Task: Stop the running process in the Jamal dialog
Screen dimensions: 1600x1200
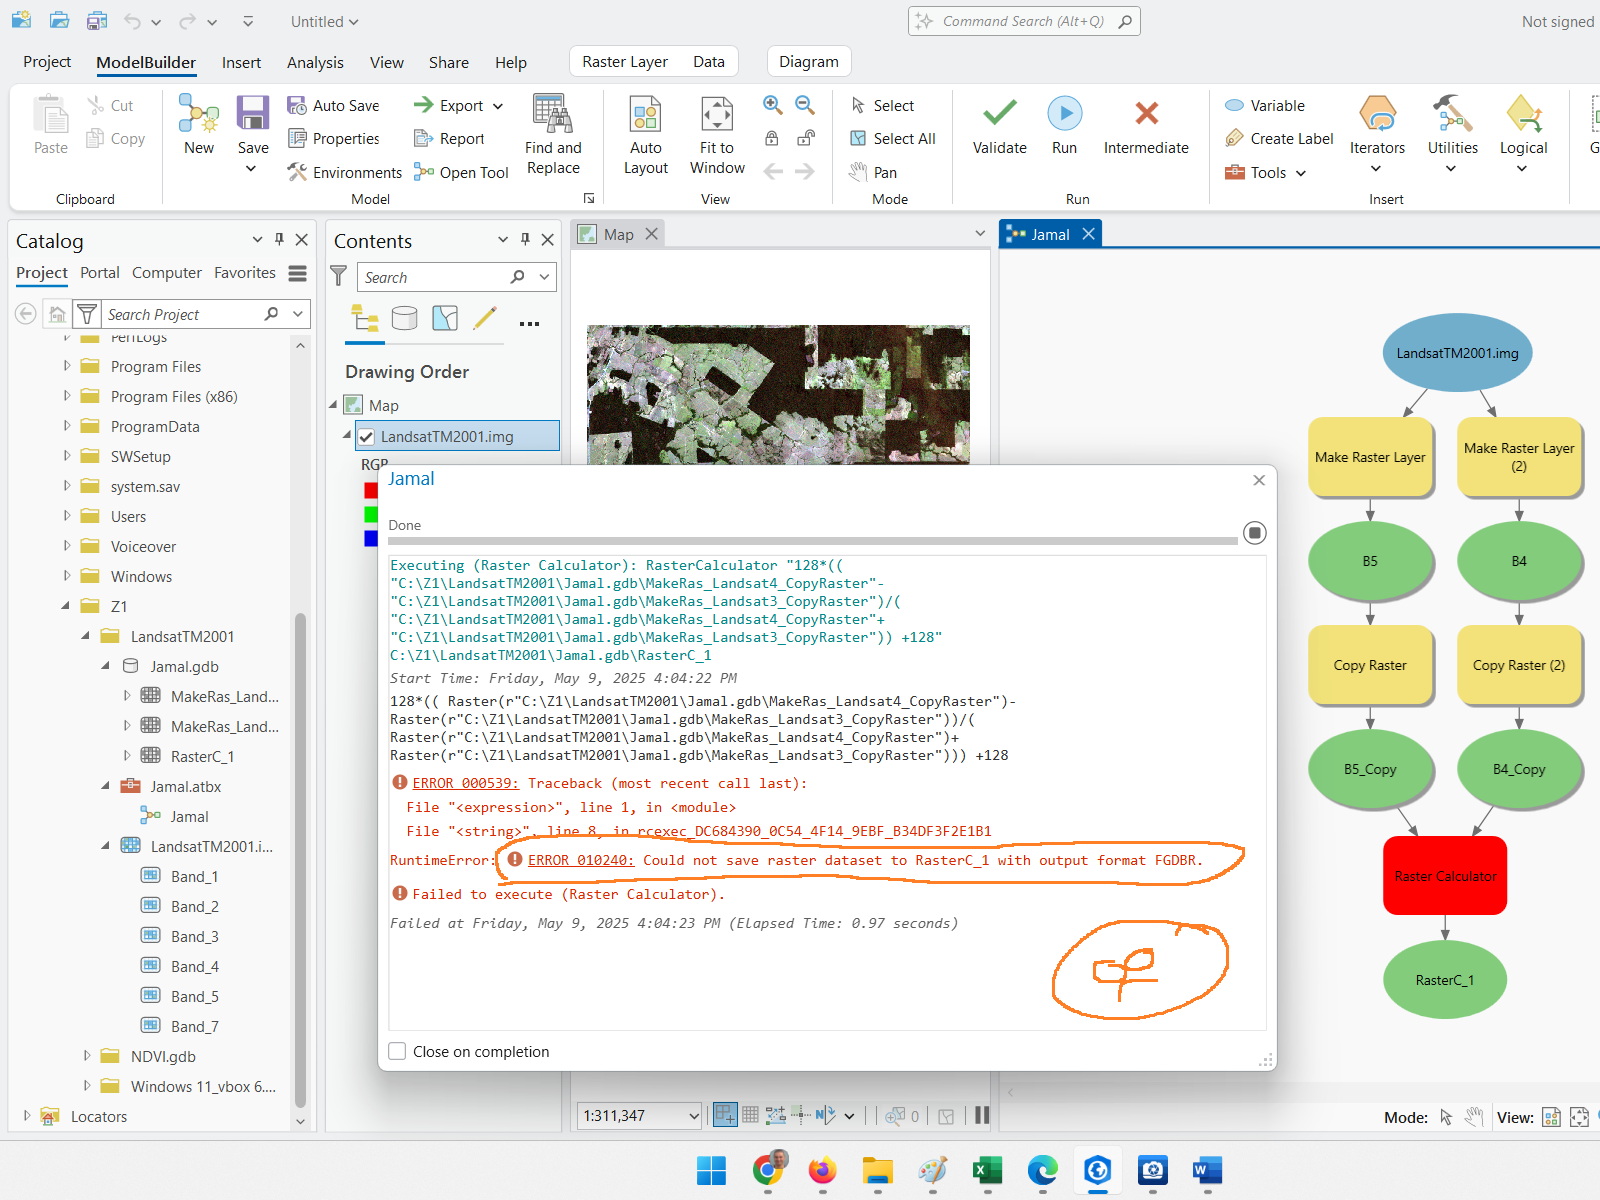Action: click(1255, 533)
